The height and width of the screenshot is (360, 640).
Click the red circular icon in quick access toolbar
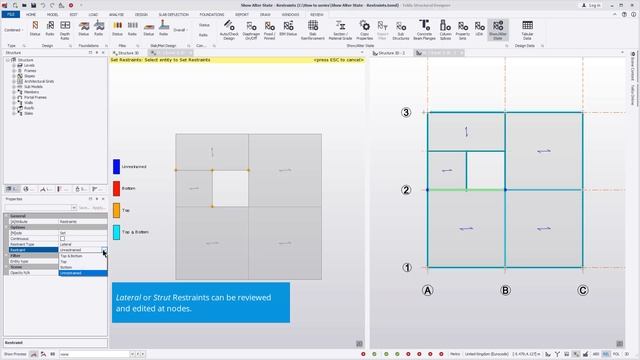(71, 5)
